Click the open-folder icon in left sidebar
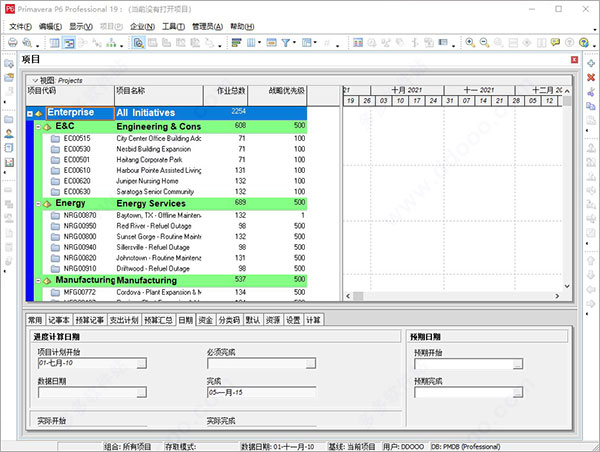Viewport: 600px width, 452px height. [9, 78]
